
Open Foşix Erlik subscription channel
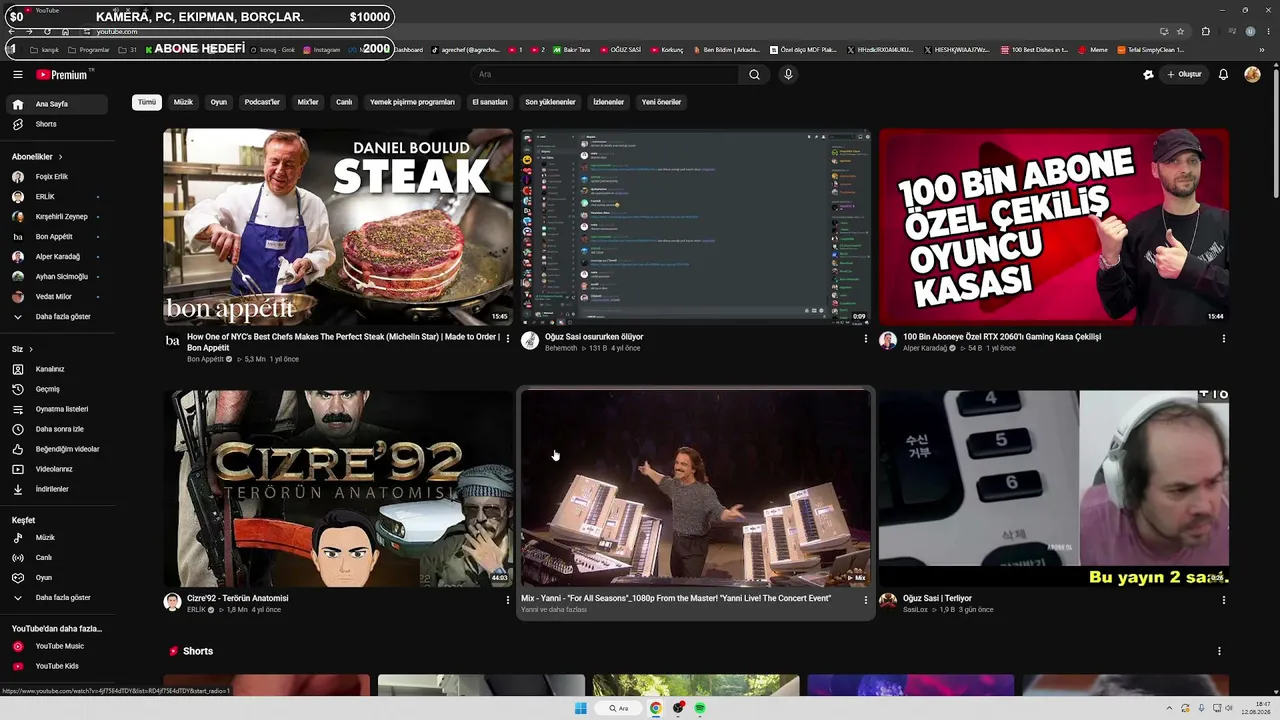56,177
